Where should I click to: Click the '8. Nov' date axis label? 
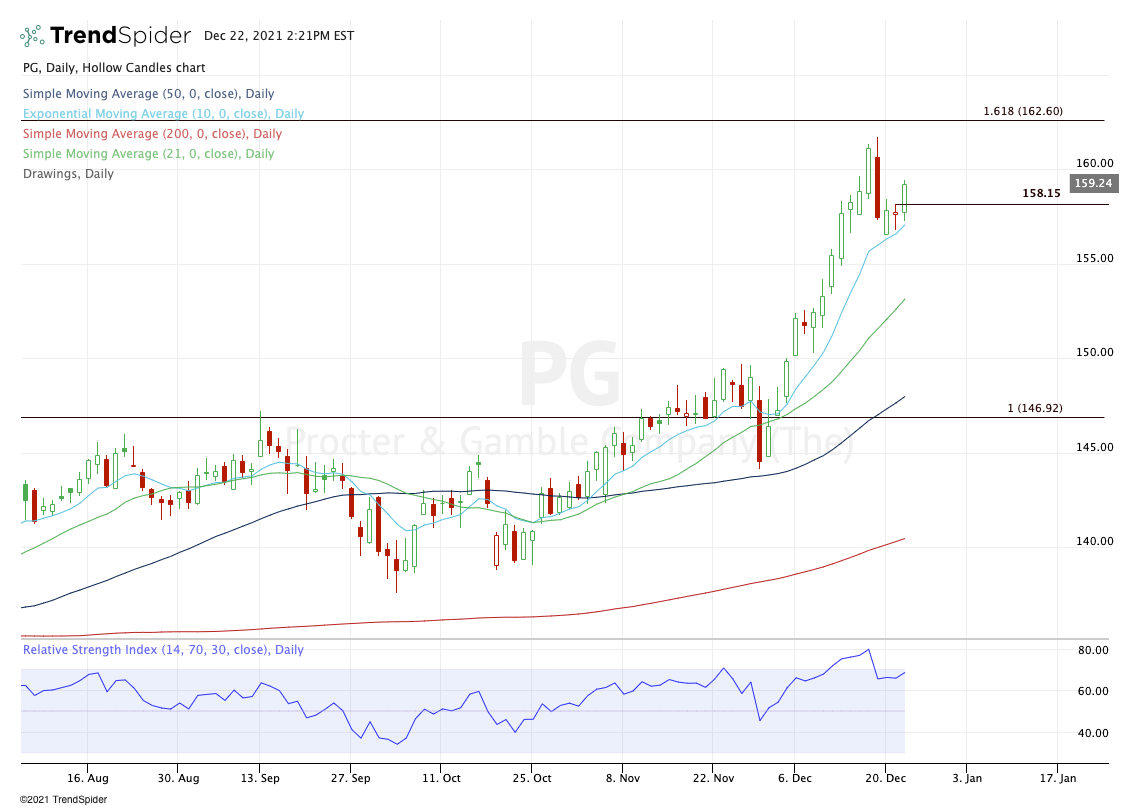coord(623,778)
